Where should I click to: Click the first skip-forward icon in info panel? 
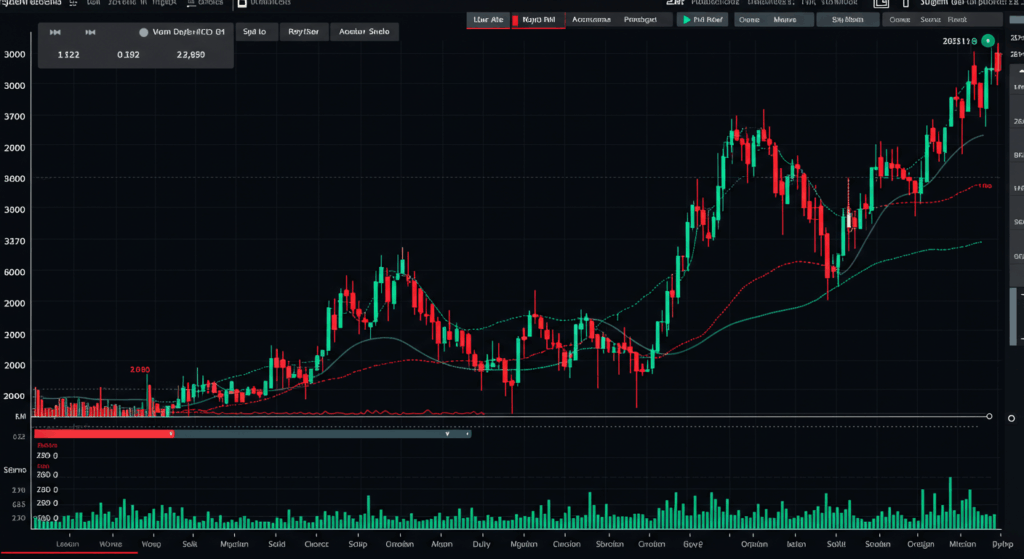56,32
